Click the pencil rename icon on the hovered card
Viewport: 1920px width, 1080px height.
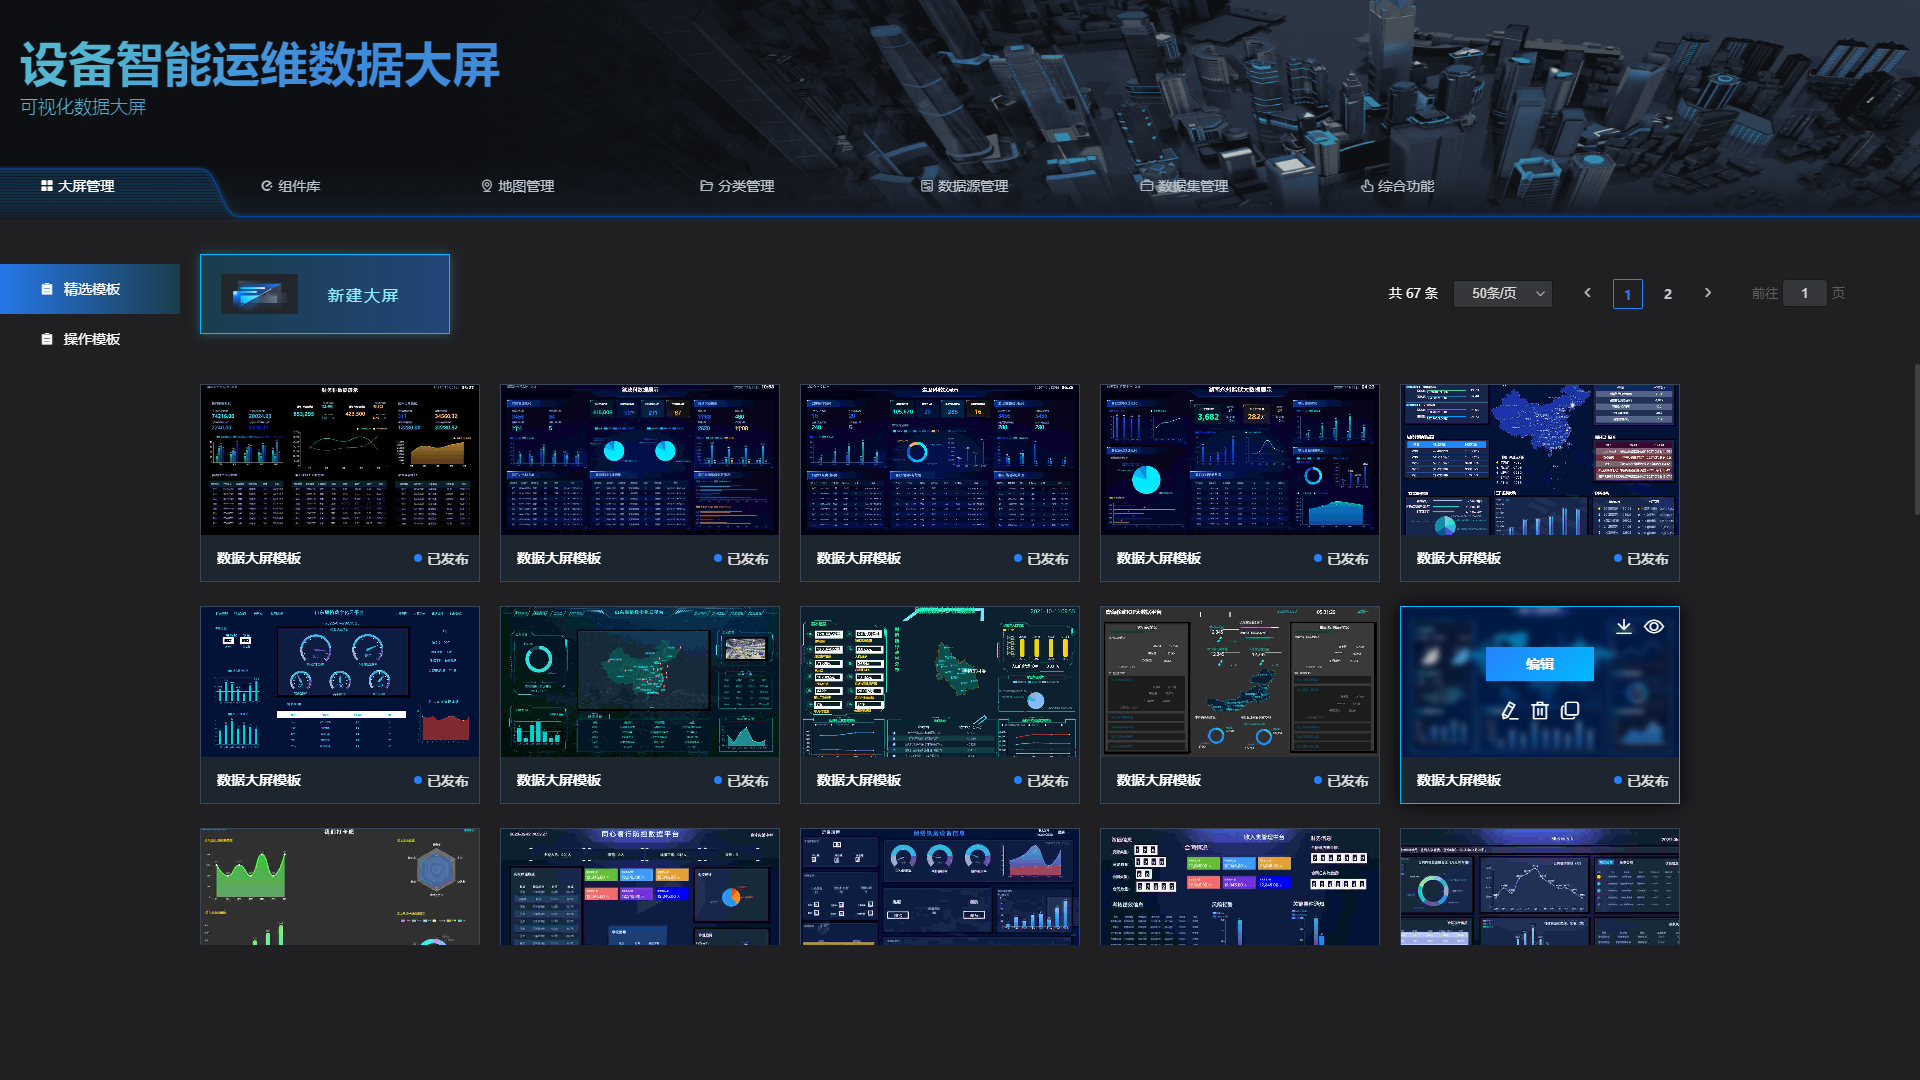point(1510,710)
